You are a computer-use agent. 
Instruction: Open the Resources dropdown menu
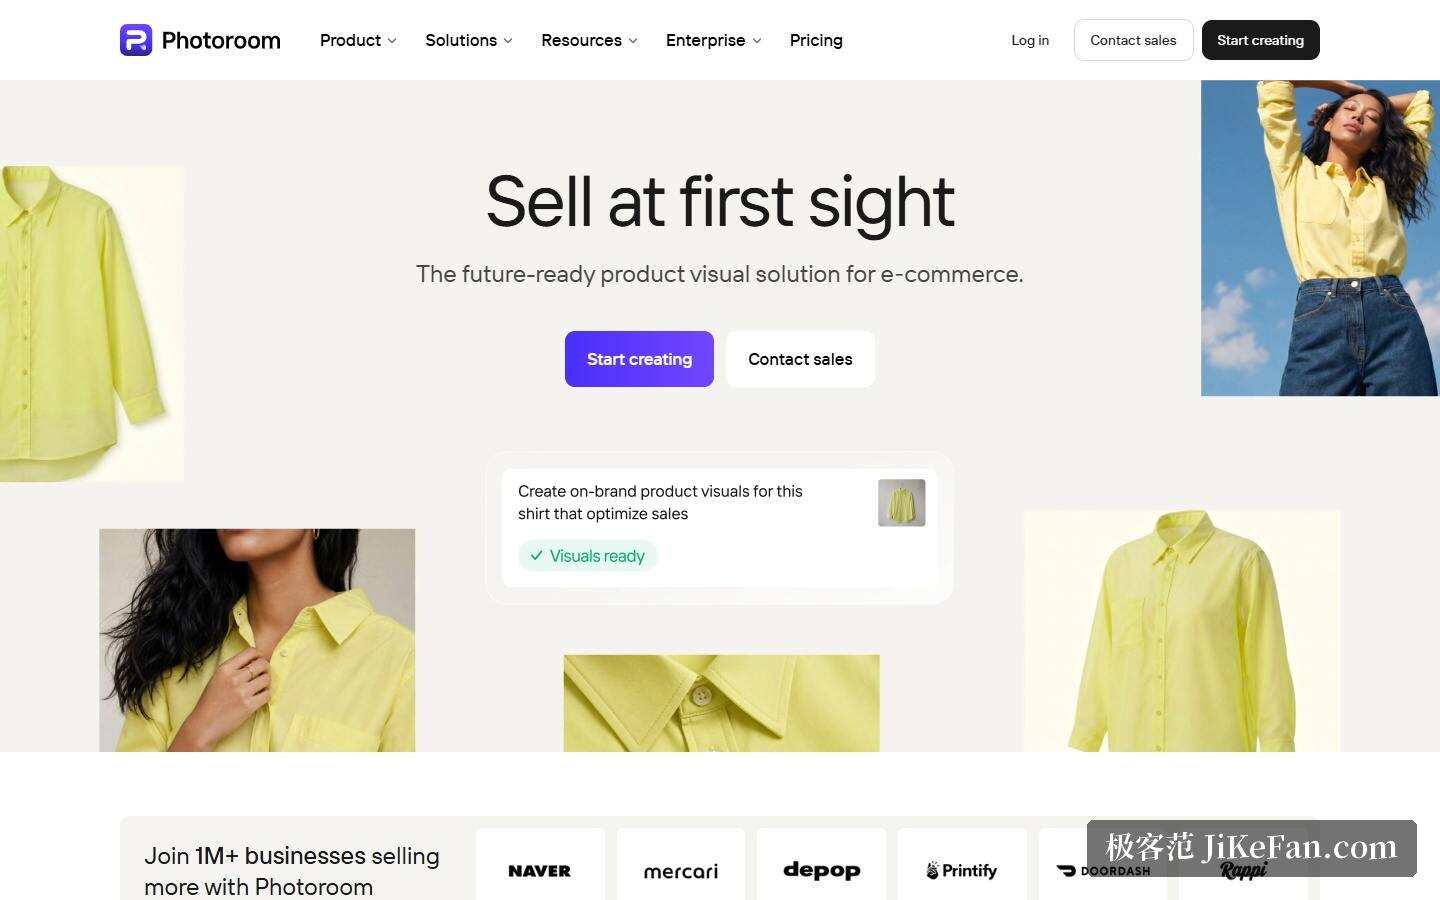click(589, 40)
